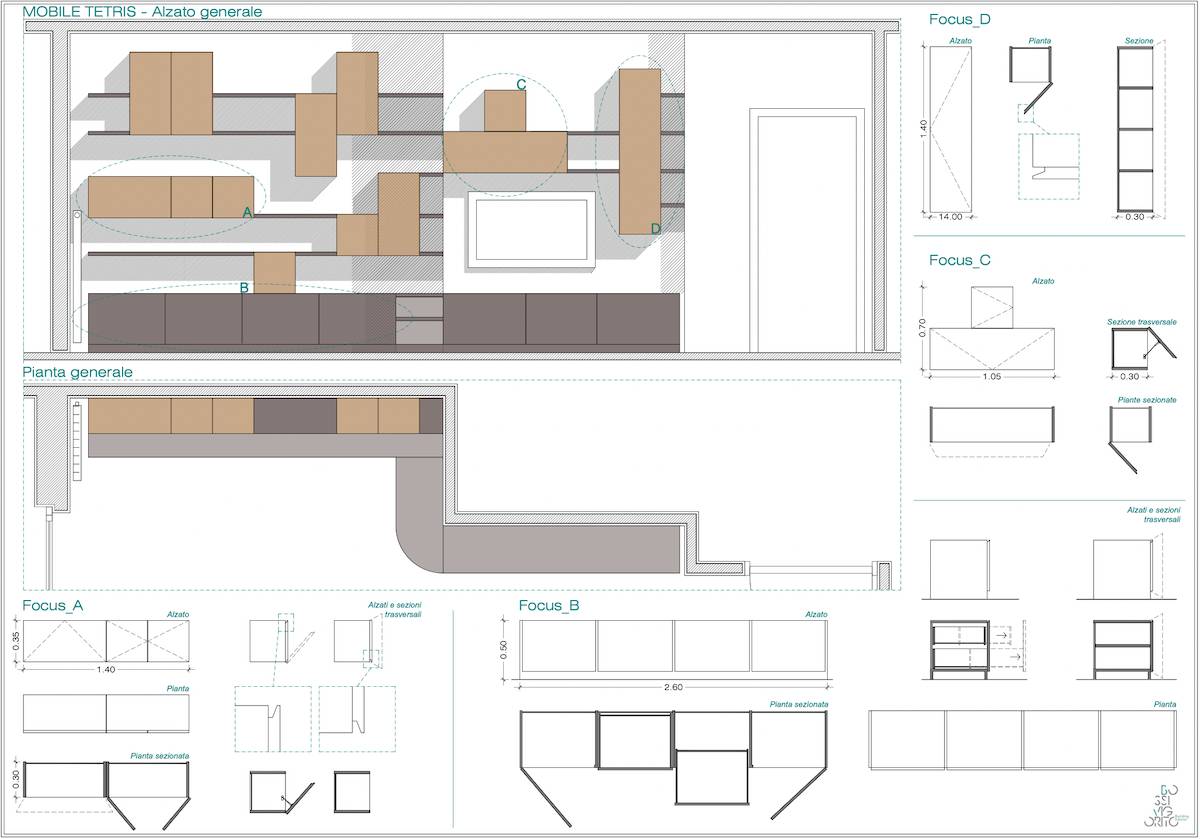Click the Focus_D dashed hinge detail box
The width and height of the screenshot is (1200, 839).
pos(1049,165)
